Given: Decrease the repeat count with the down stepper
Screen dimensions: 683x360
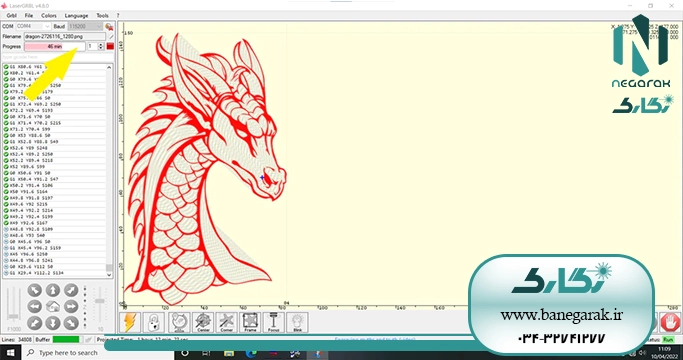Looking at the screenshot, I should point(101,48).
